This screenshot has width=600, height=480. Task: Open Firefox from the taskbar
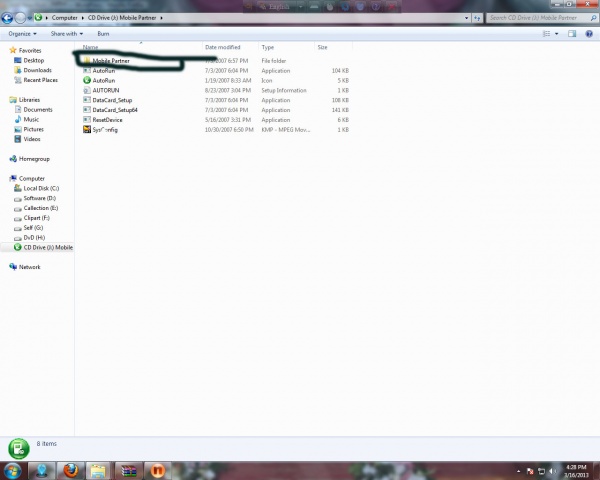pos(70,471)
